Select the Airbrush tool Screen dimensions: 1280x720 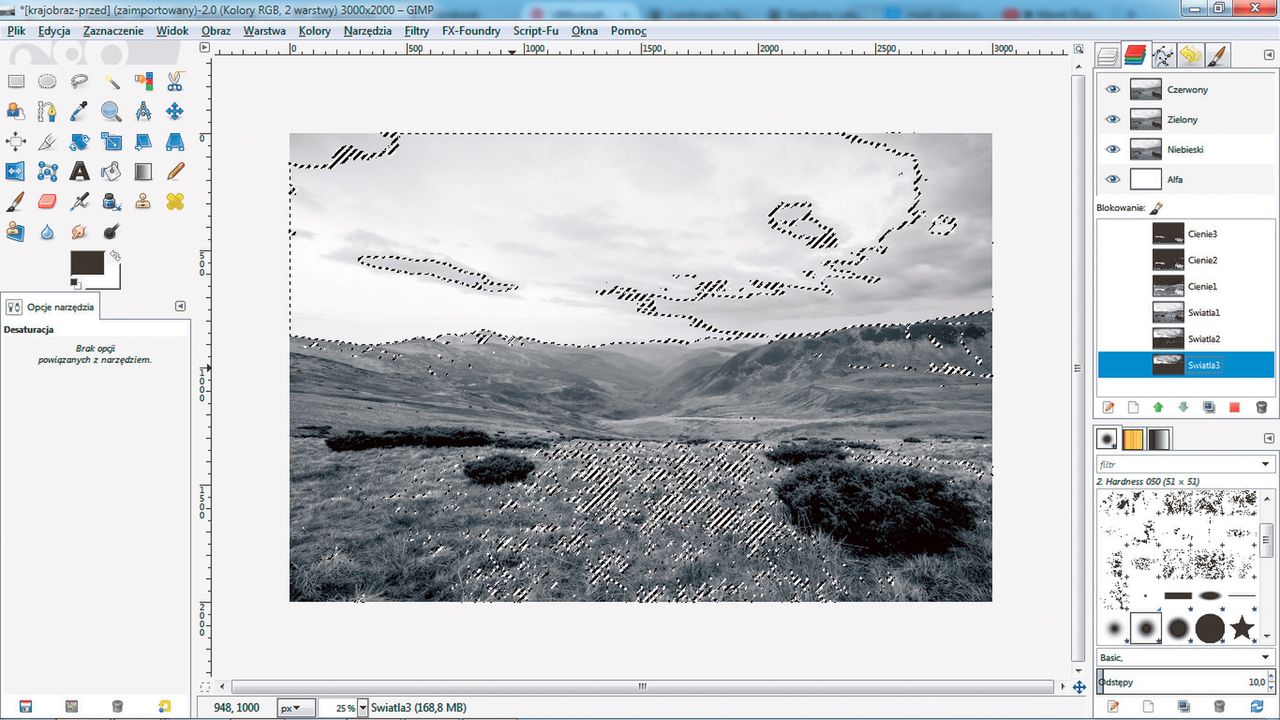tap(79, 202)
